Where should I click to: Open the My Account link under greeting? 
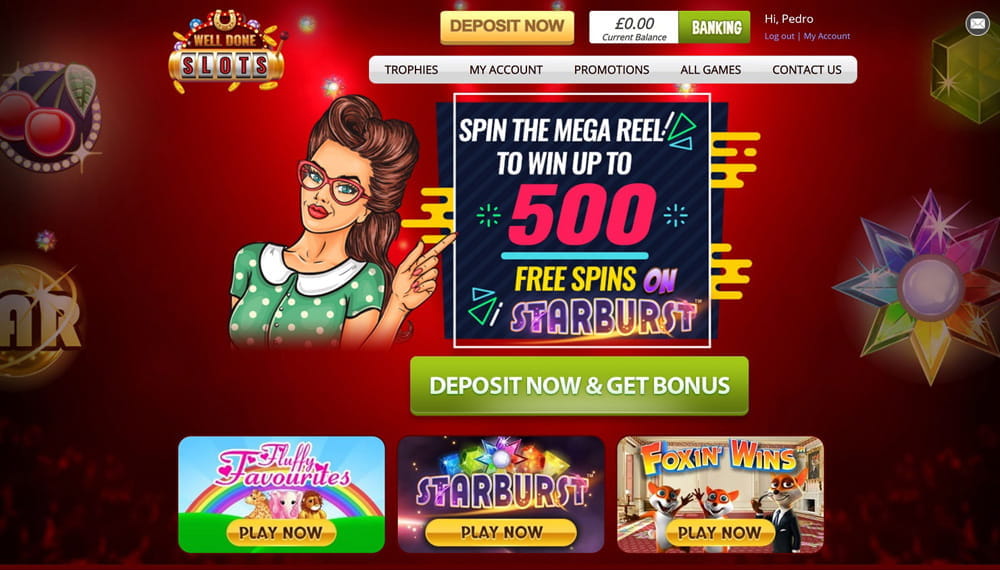[x=827, y=36]
